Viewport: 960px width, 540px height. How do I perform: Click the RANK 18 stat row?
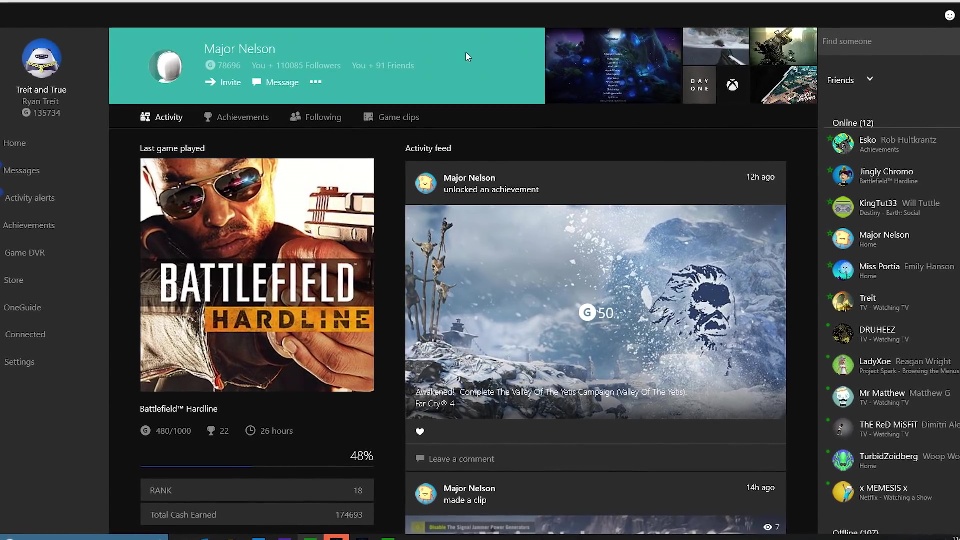[257, 490]
